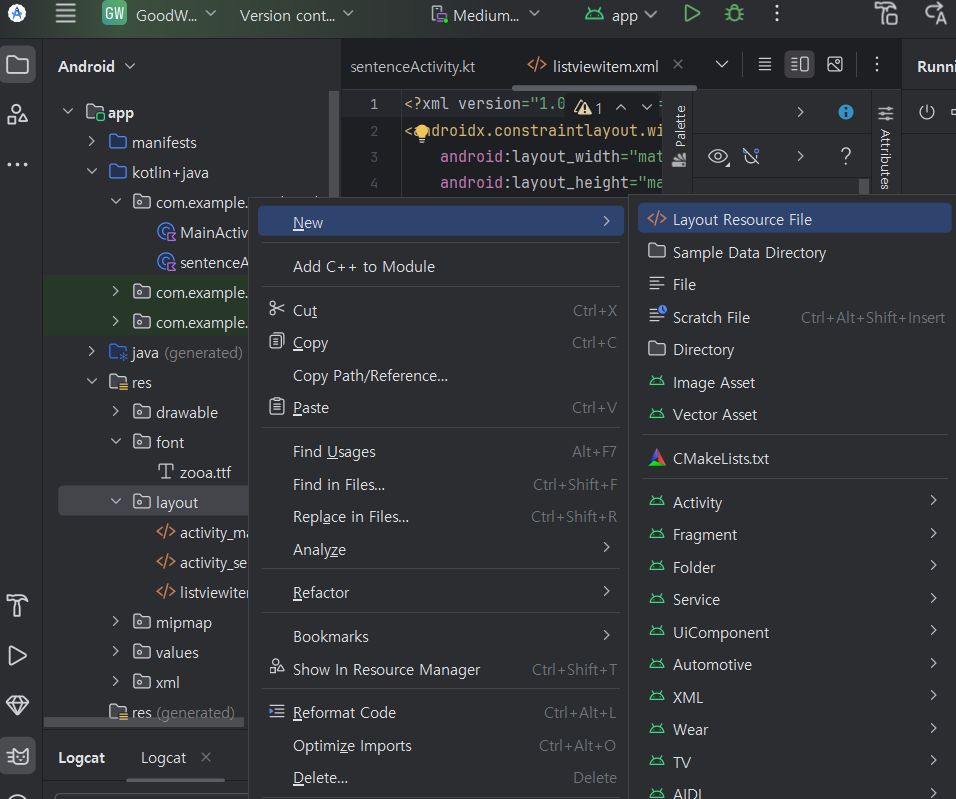The height and width of the screenshot is (799, 956).
Task: Open more tool windows ellipsis in sidebar
Action: pos(18,164)
